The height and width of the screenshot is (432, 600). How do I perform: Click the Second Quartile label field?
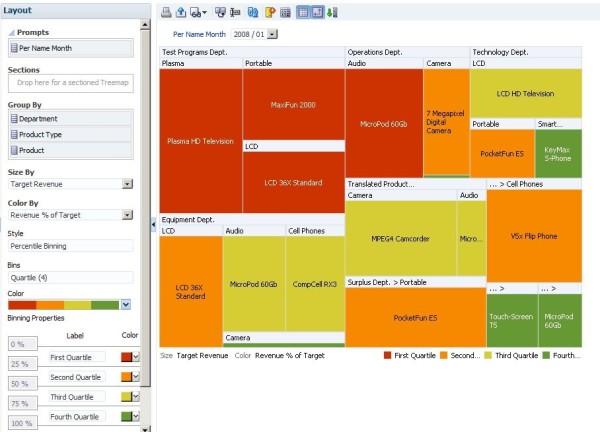(x=77, y=377)
